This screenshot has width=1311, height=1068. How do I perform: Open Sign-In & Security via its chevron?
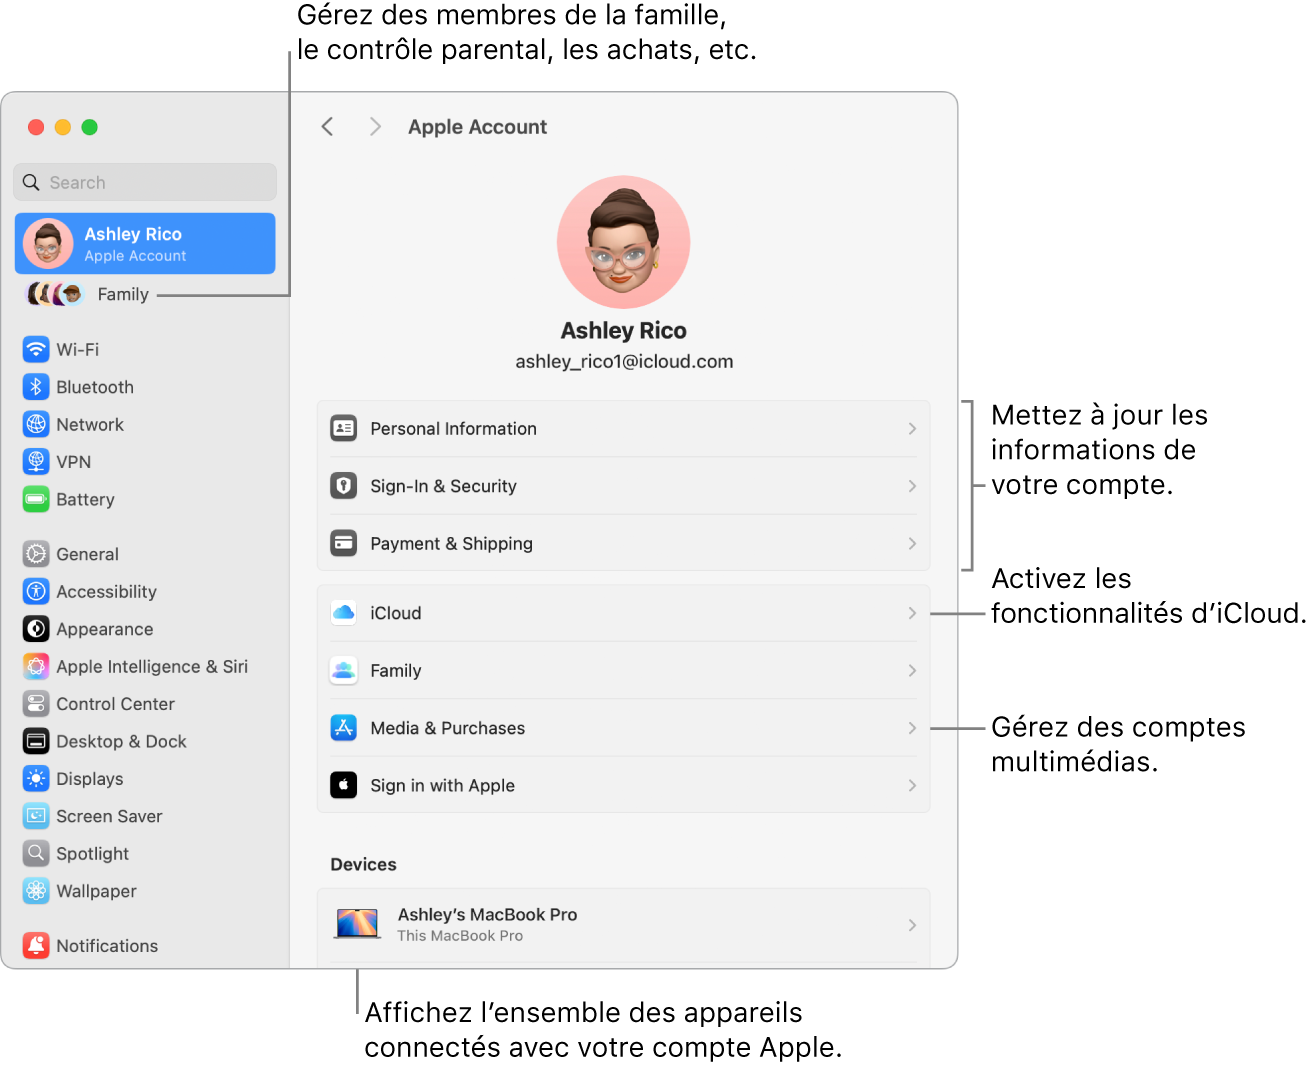[912, 486]
